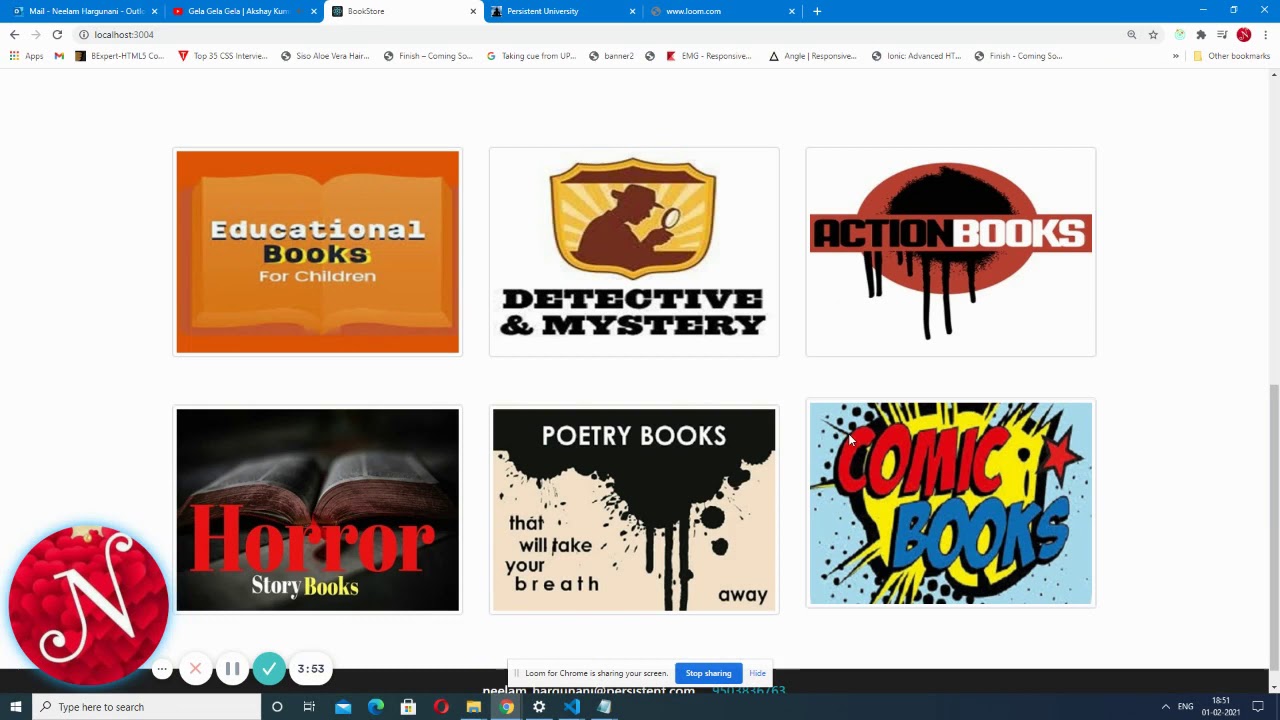Open the Windows Start menu
Viewport: 1280px width, 720px height.
[x=16, y=707]
